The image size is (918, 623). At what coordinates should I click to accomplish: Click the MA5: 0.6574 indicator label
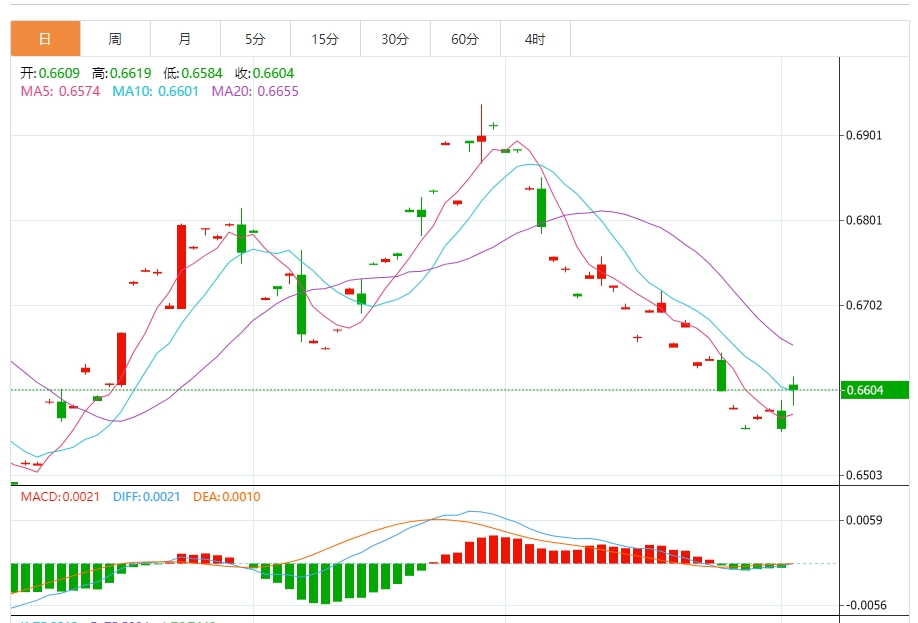point(60,91)
